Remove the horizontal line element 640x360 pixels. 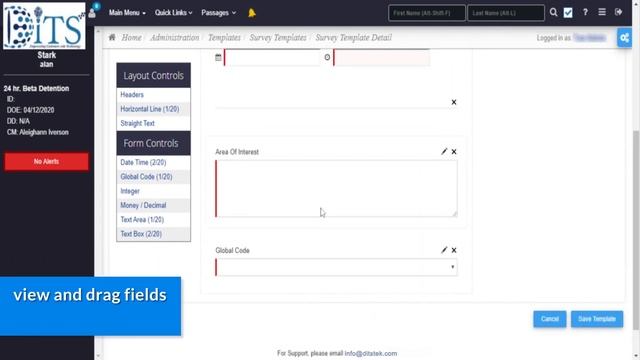[454, 102]
